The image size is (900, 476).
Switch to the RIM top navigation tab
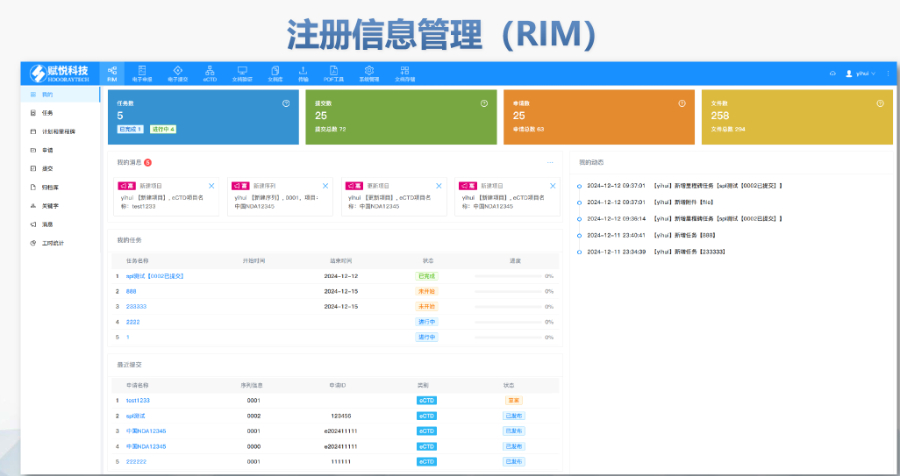tap(112, 73)
